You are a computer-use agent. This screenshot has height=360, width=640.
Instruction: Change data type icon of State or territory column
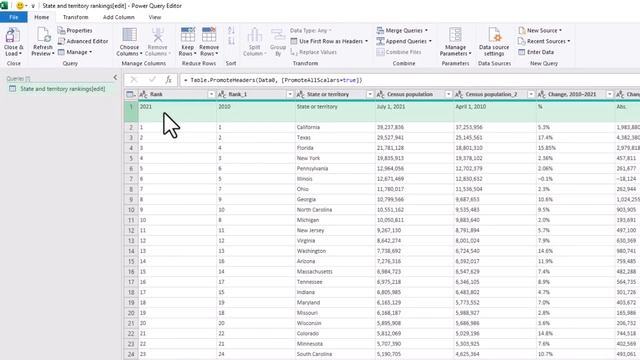tap(300, 94)
